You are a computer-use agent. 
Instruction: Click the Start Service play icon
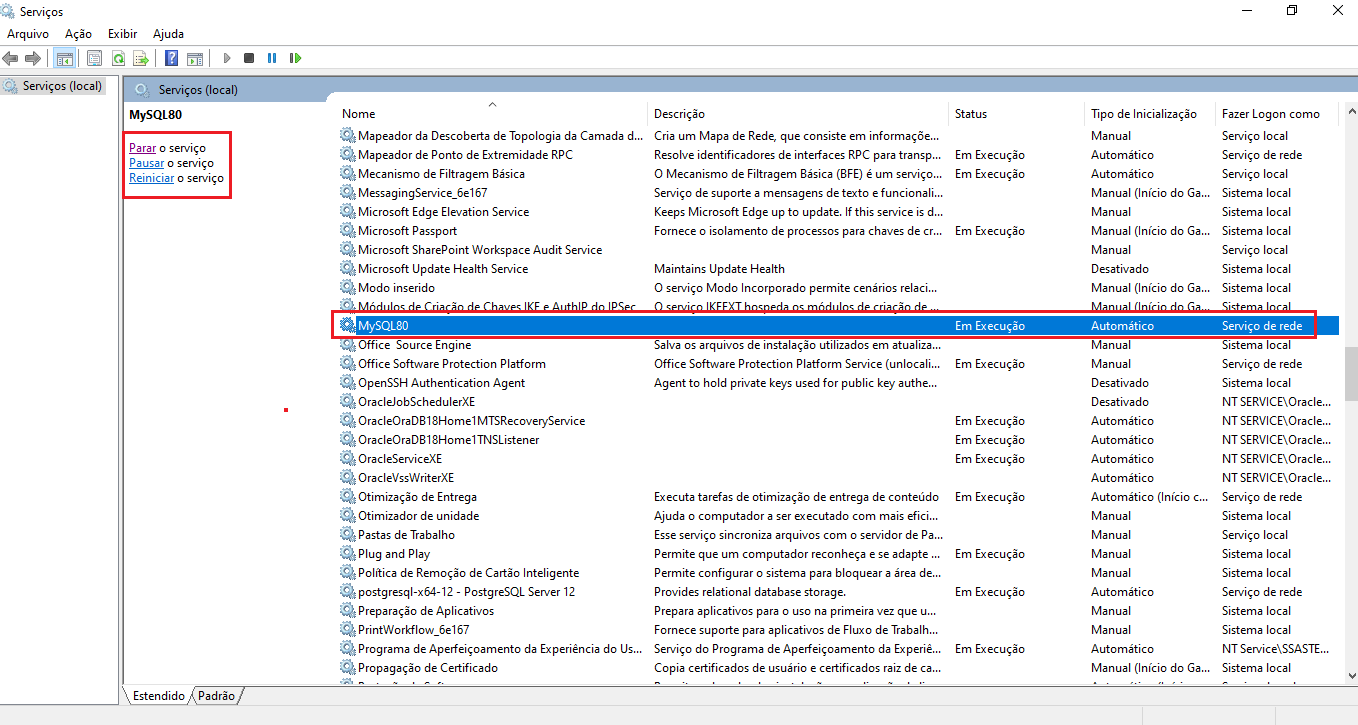227,58
